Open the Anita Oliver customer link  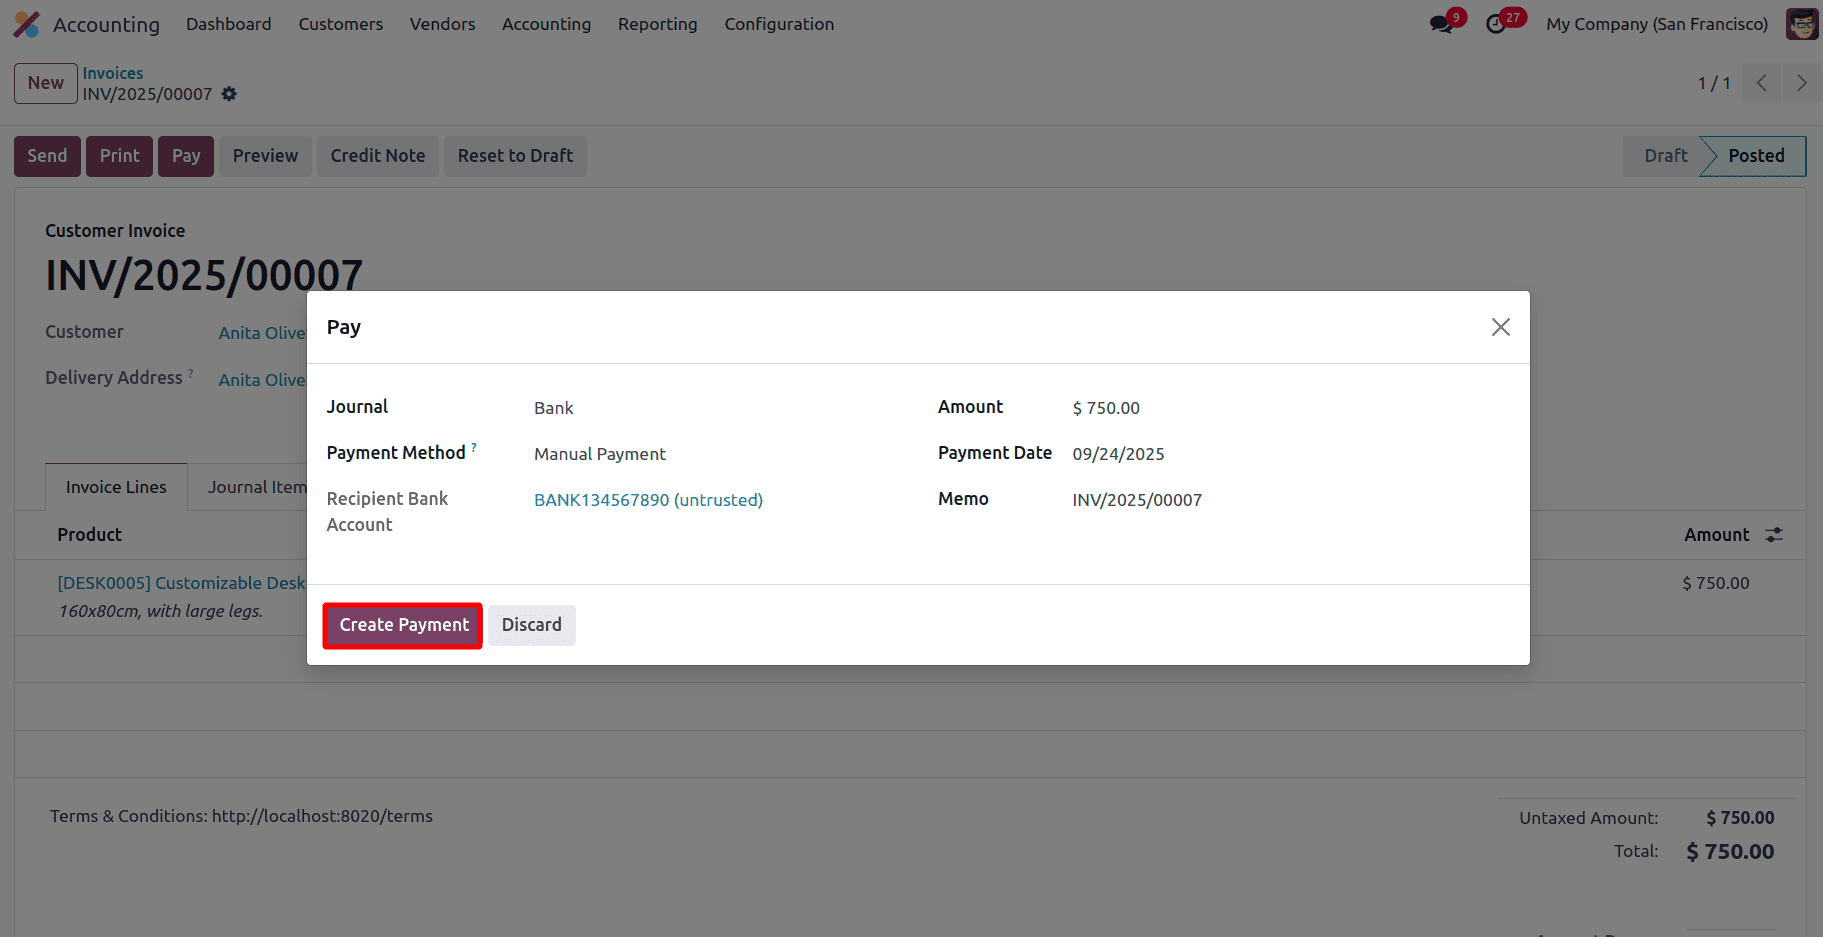point(262,333)
